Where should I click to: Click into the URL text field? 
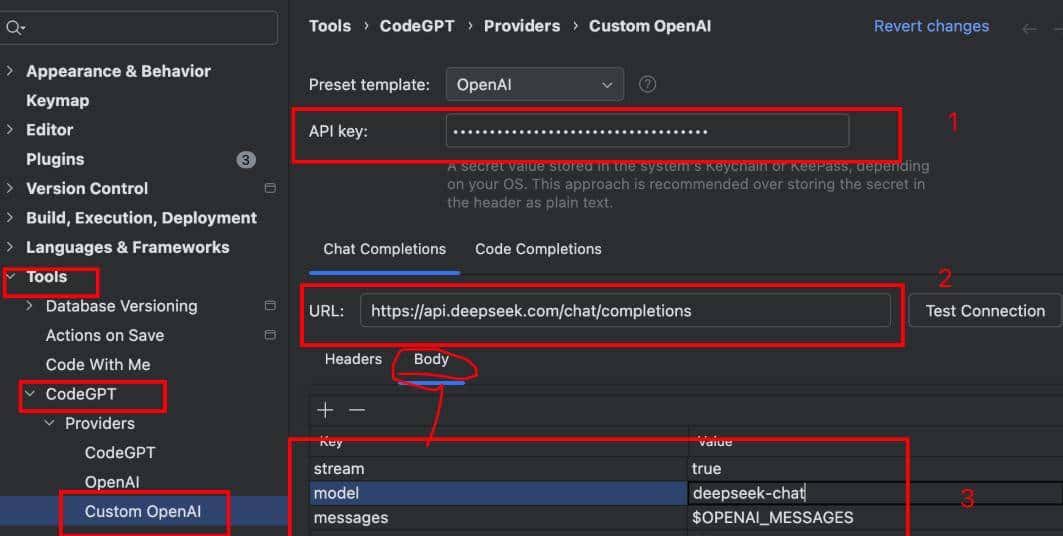click(625, 311)
